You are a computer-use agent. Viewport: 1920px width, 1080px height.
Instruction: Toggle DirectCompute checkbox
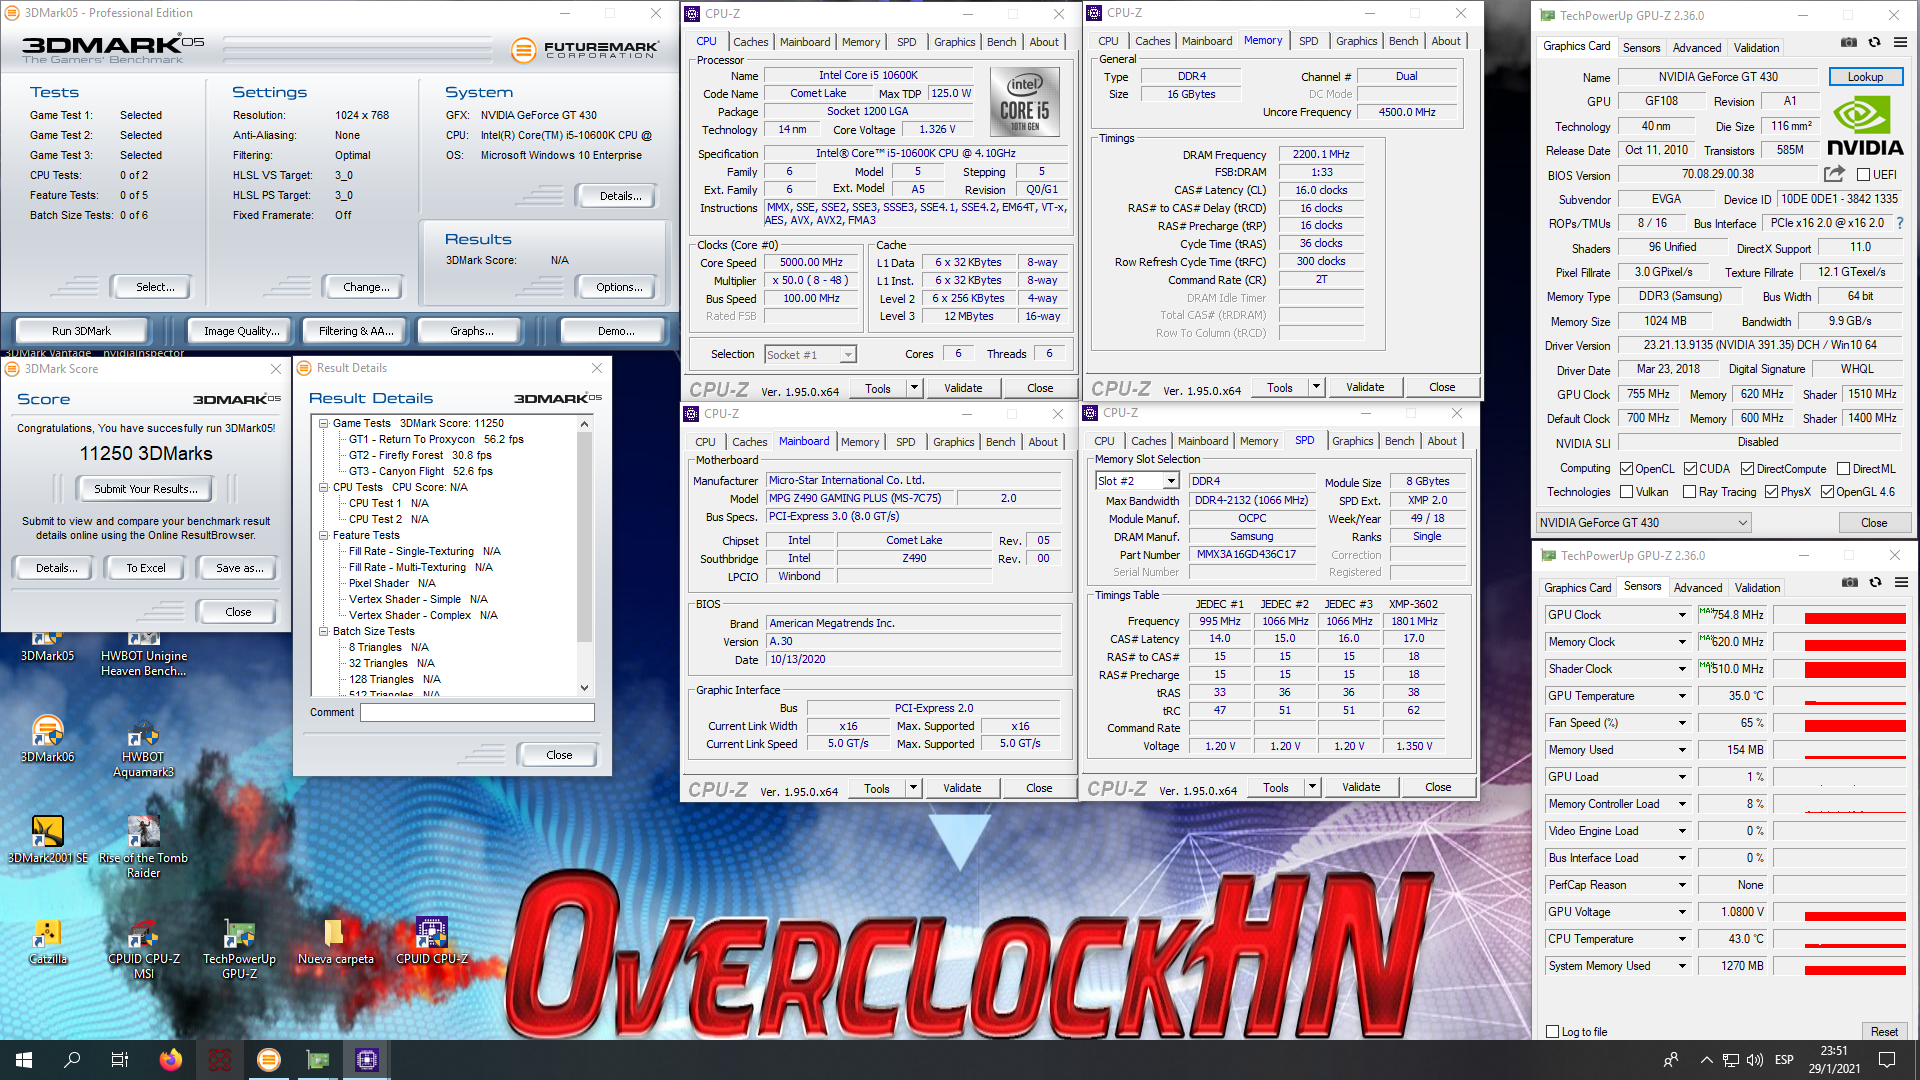(x=1747, y=469)
